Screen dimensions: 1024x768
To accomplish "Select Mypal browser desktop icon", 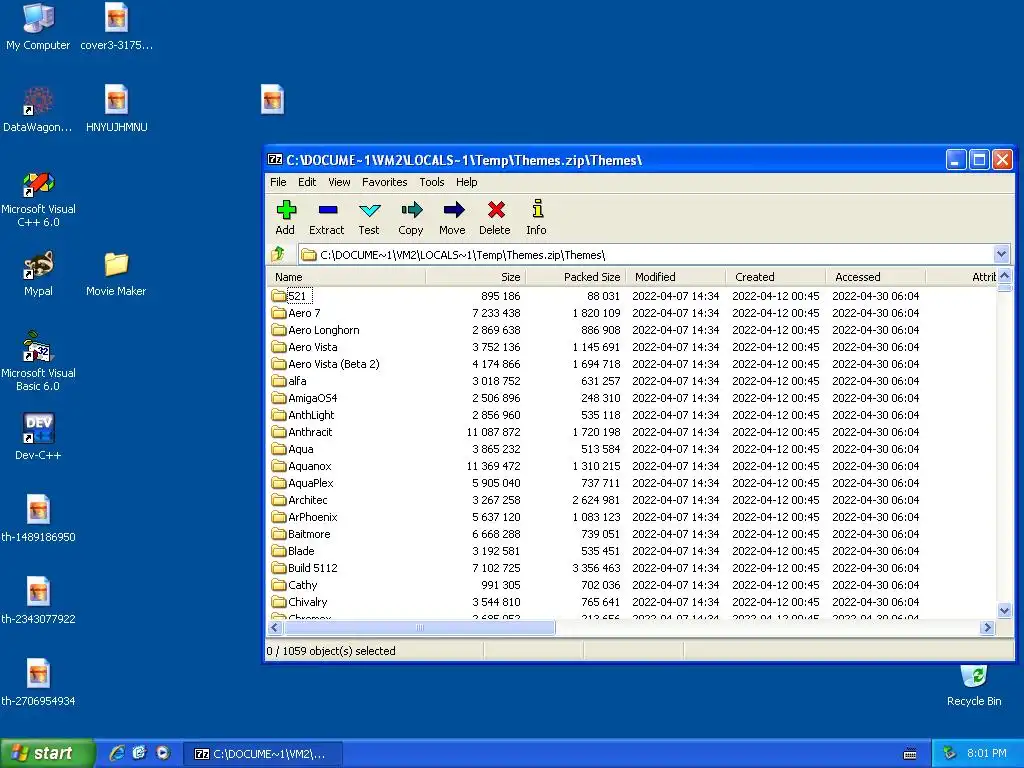I will pos(38,274).
